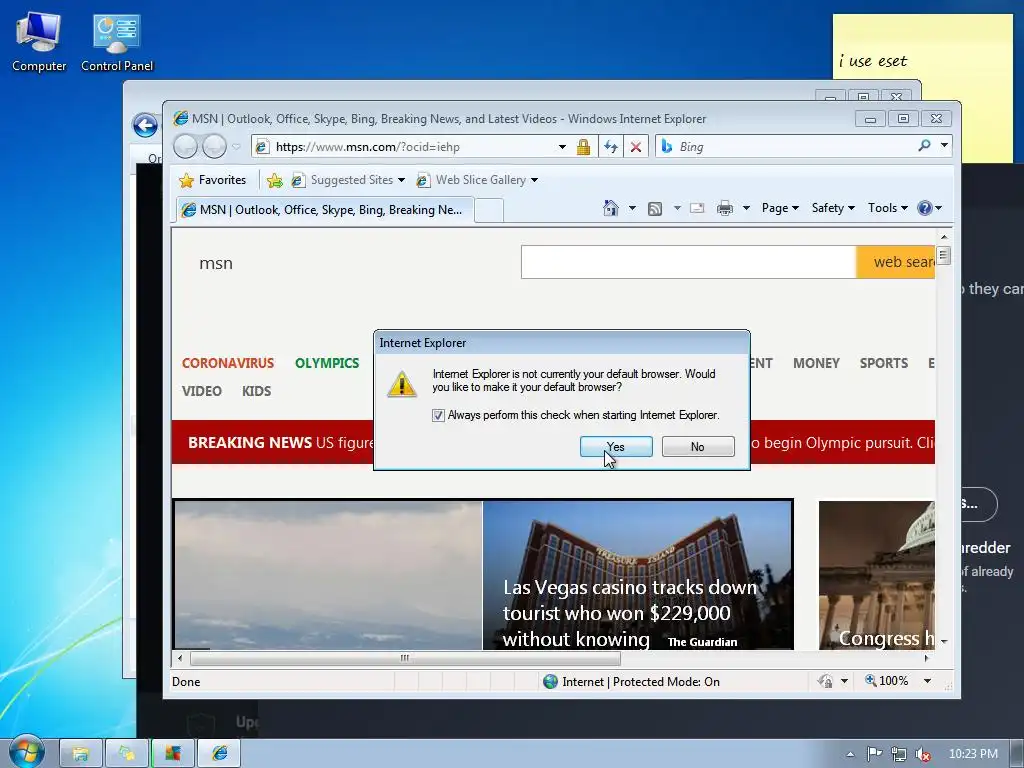The width and height of the screenshot is (1024, 768).
Task: Click the status bar privacy icon
Action: coord(825,681)
